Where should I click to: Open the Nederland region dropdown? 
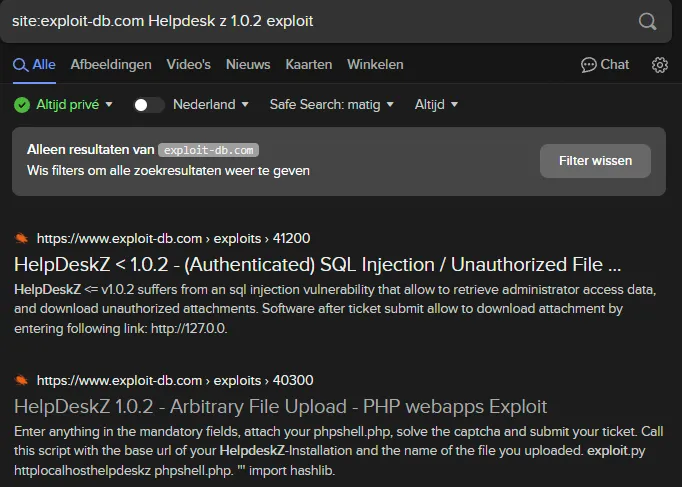coord(211,105)
